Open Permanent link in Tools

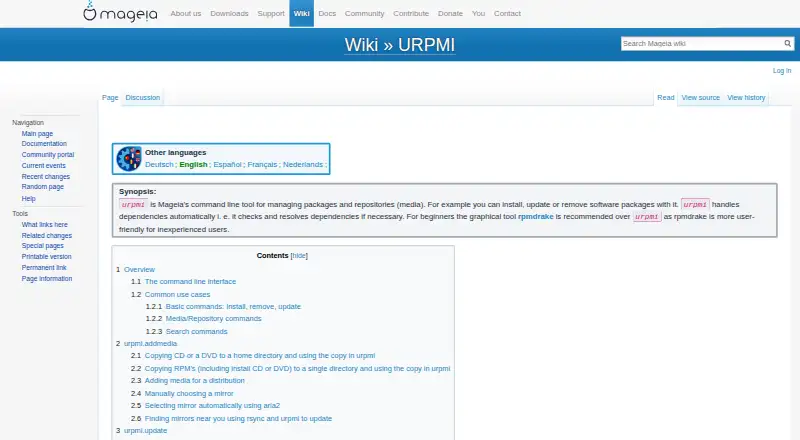44,267
